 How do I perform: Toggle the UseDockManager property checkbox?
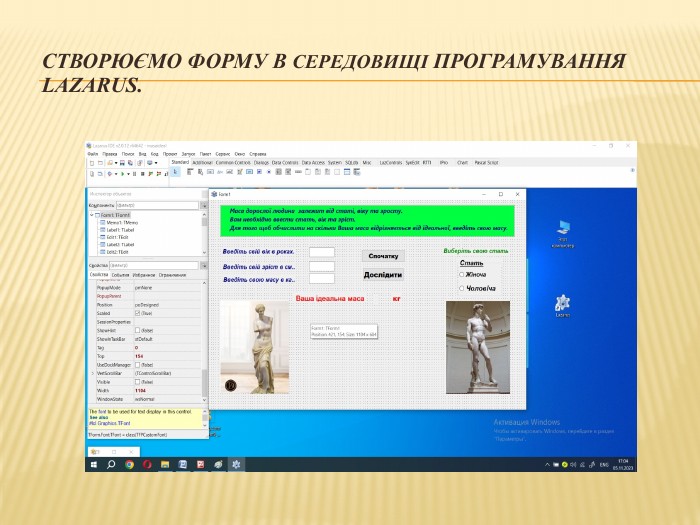(x=138, y=365)
